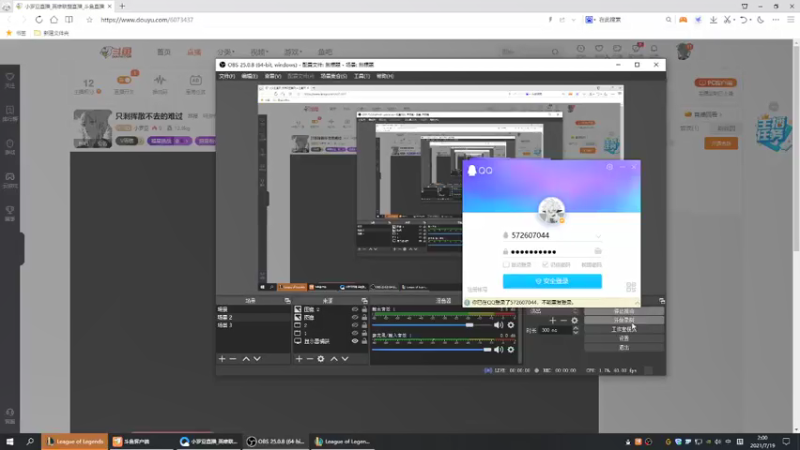This screenshot has height=450, width=800.
Task: Open 设置 button in OBS controls
Action: 624,338
